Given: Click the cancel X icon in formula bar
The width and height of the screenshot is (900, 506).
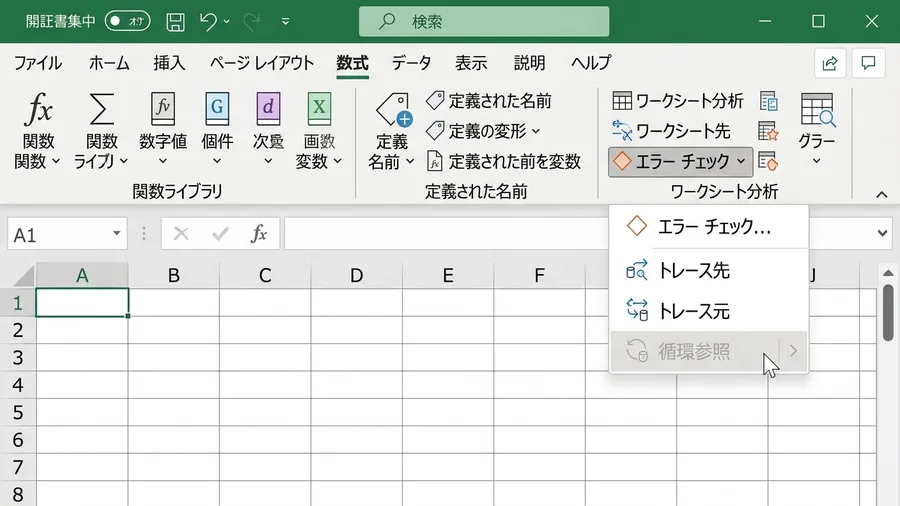Looking at the screenshot, I should click(x=181, y=233).
